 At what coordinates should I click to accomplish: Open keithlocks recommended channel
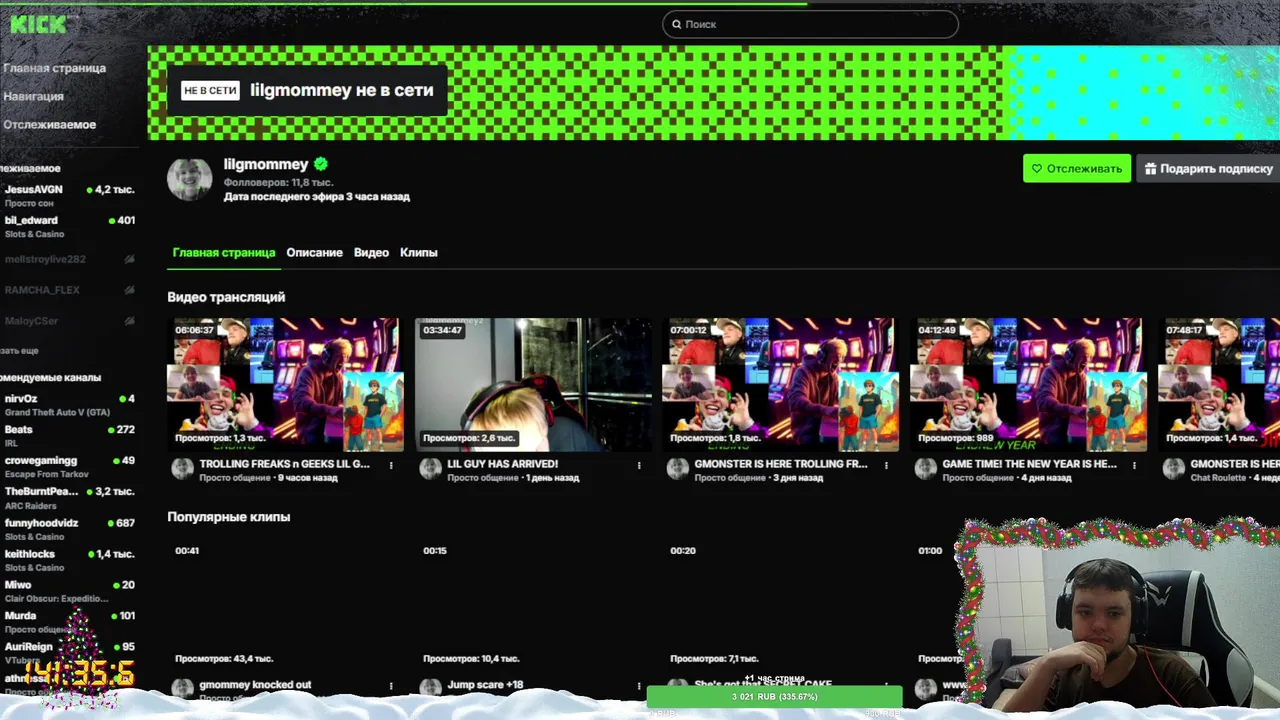click(x=68, y=560)
